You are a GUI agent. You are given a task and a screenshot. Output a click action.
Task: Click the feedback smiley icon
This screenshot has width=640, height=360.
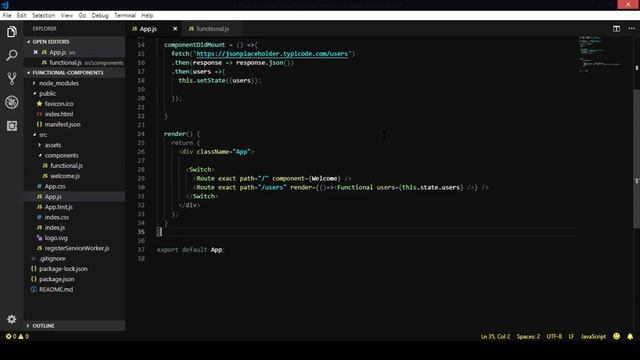point(616,336)
